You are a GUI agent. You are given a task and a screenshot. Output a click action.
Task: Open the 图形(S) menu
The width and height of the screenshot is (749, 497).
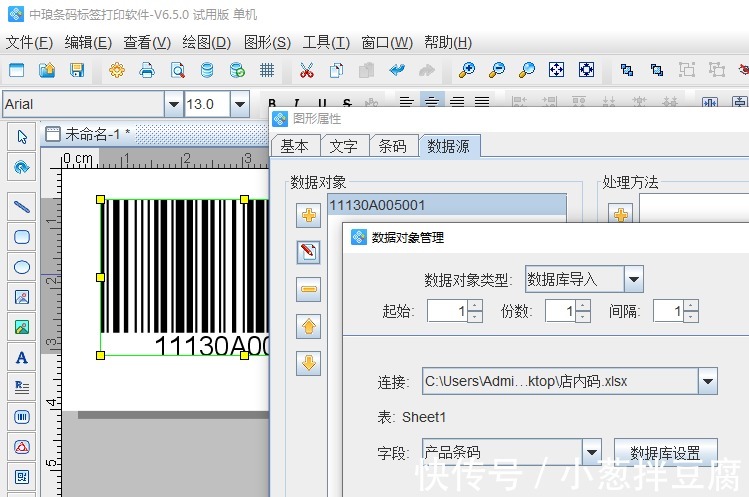[x=267, y=43]
